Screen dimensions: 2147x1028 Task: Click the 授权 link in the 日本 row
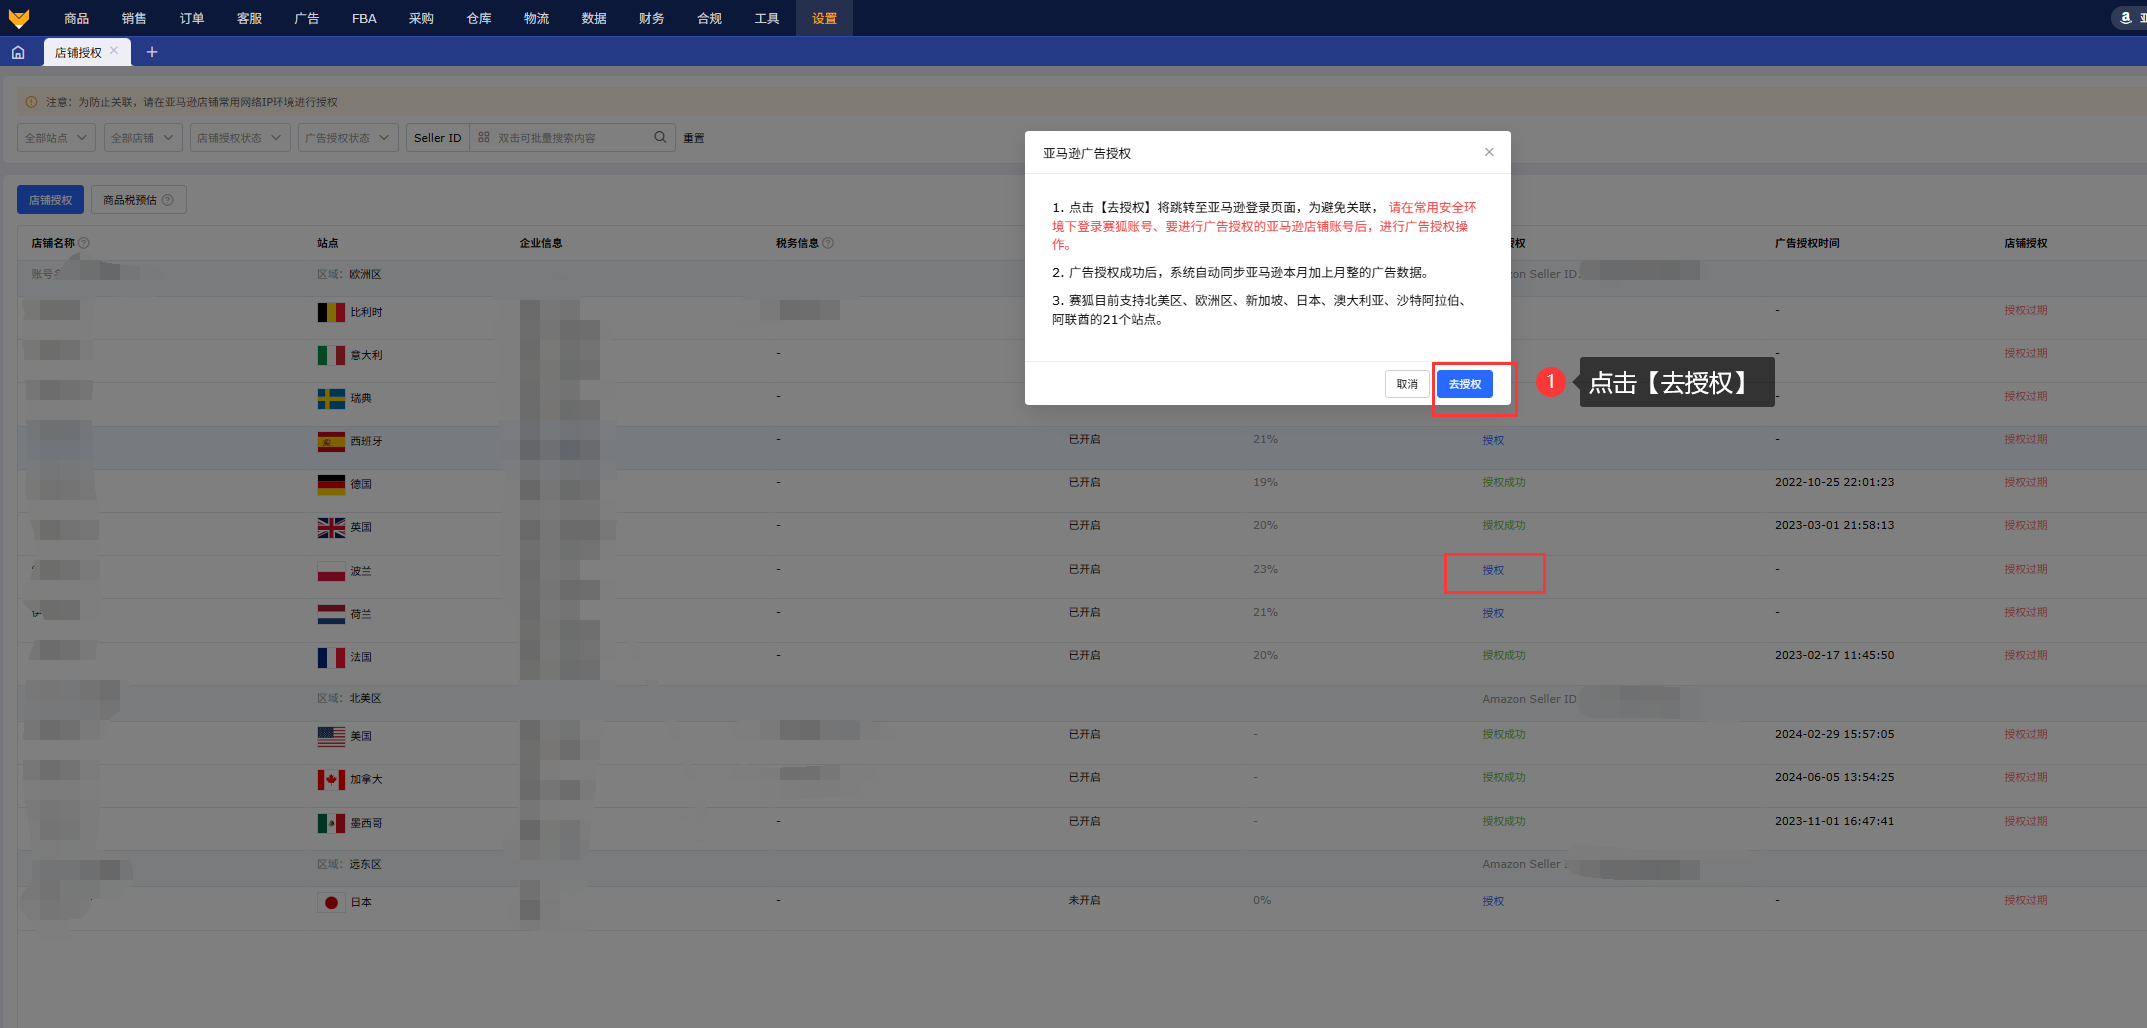tap(1493, 901)
